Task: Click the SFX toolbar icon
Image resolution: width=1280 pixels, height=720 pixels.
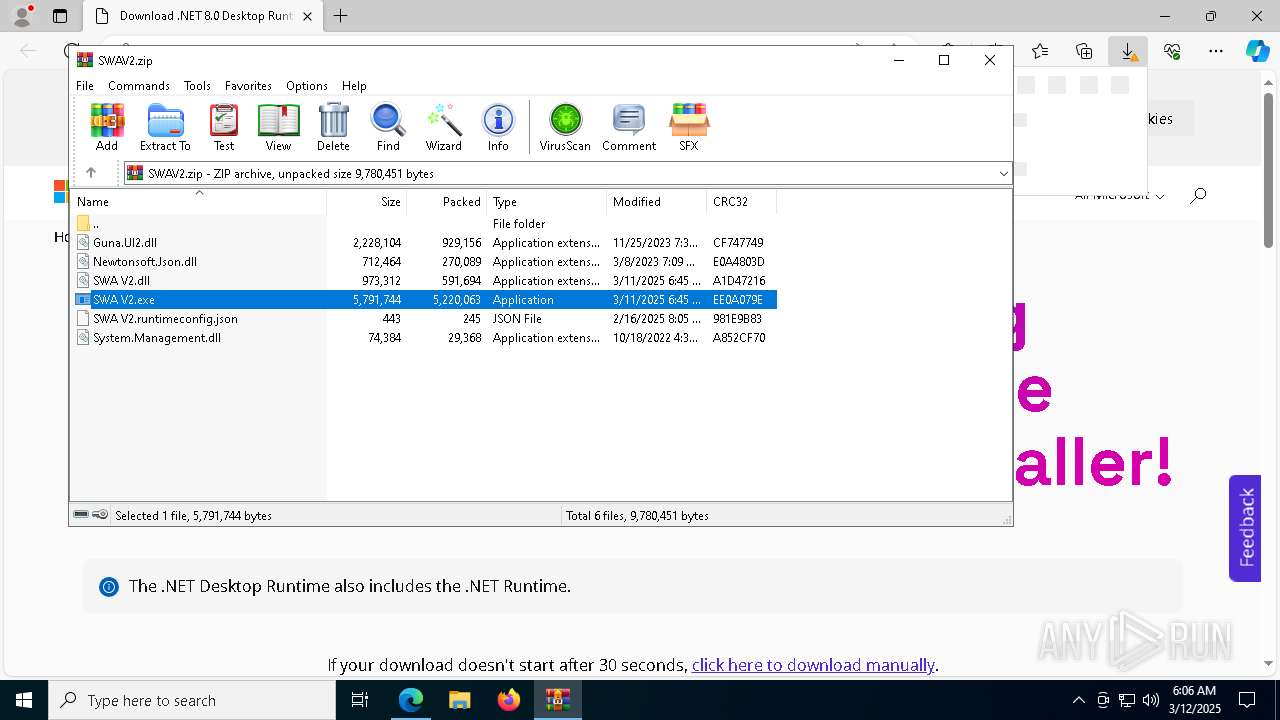Action: tap(689, 127)
